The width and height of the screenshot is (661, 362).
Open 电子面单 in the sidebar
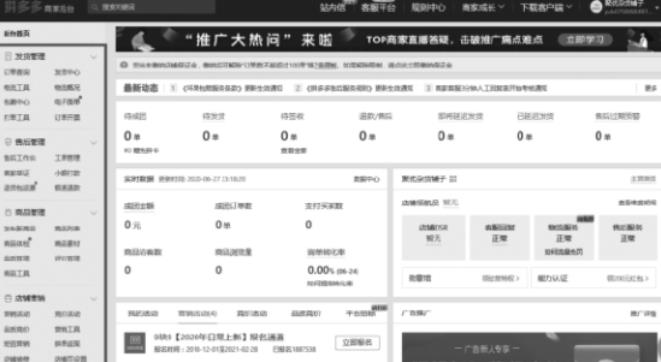67,102
